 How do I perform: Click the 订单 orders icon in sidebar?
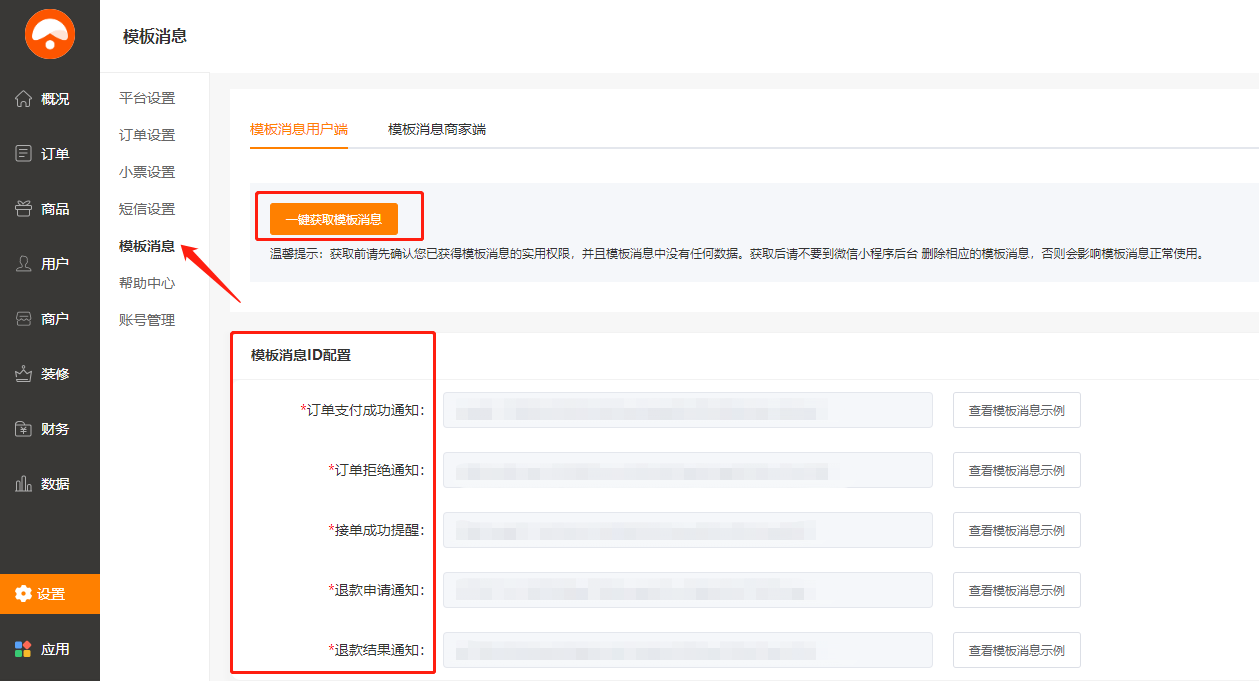click(24, 154)
